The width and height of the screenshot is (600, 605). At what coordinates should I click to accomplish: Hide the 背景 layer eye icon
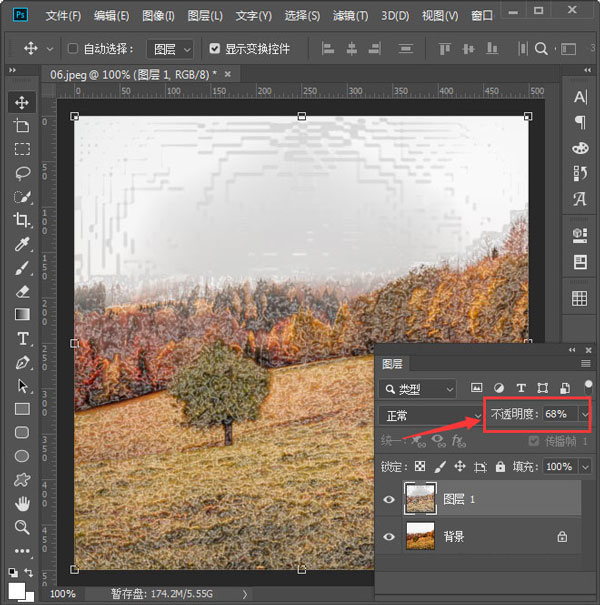[389, 537]
